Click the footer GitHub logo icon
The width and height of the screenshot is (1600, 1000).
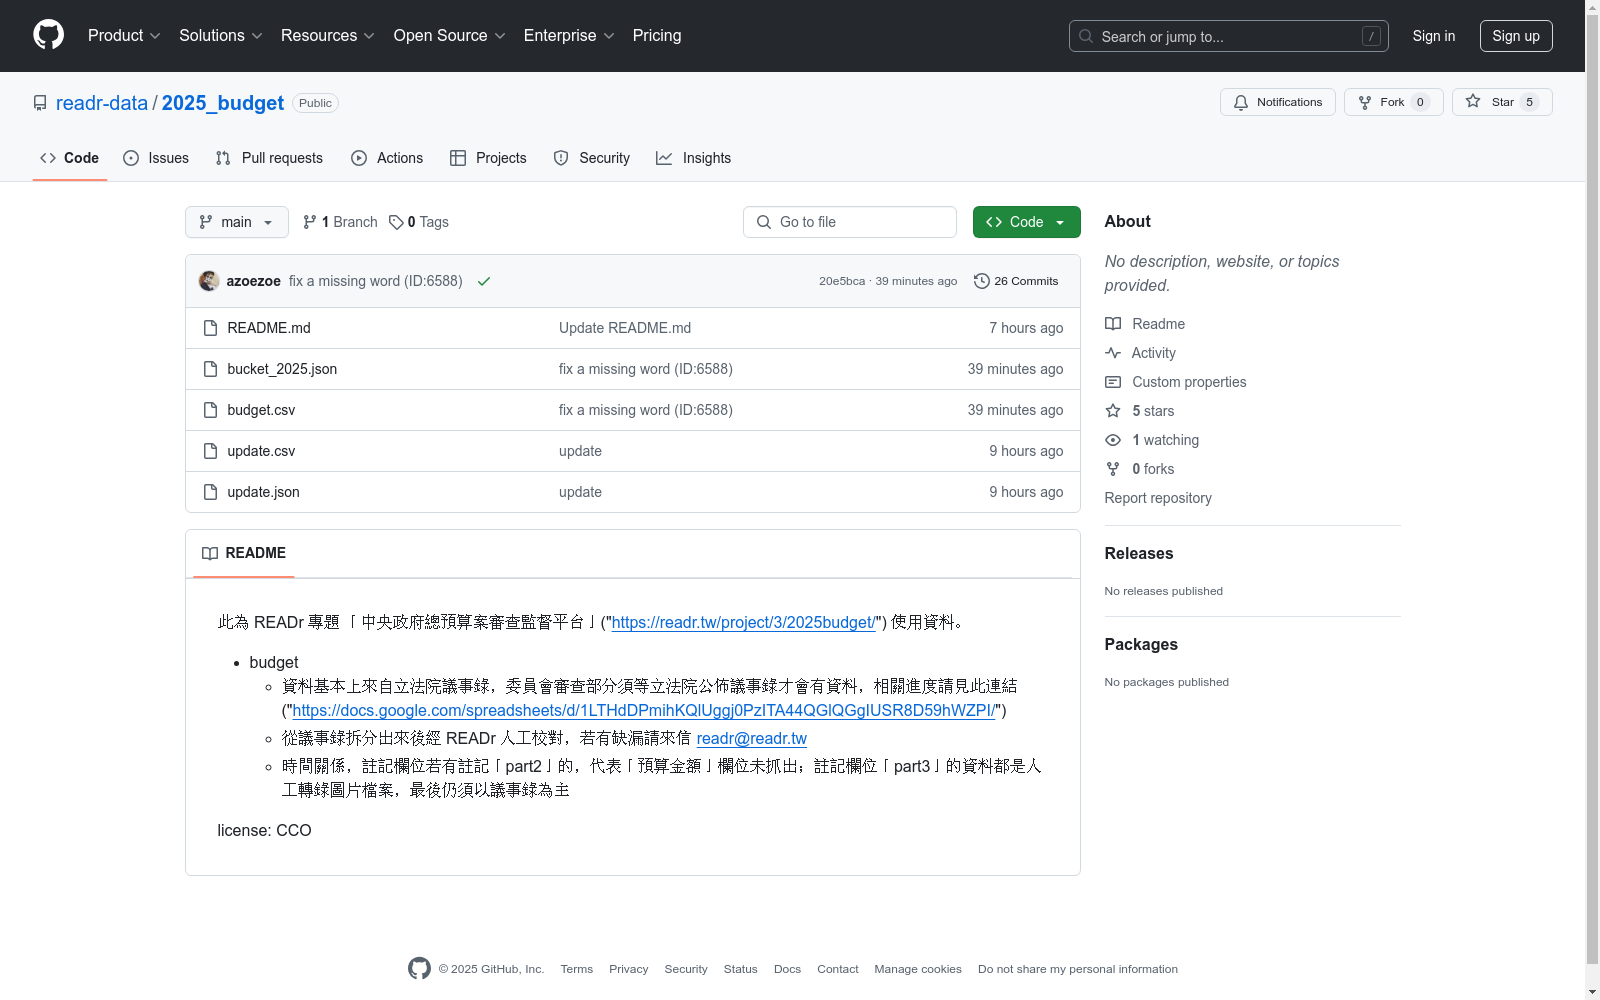pos(419,968)
